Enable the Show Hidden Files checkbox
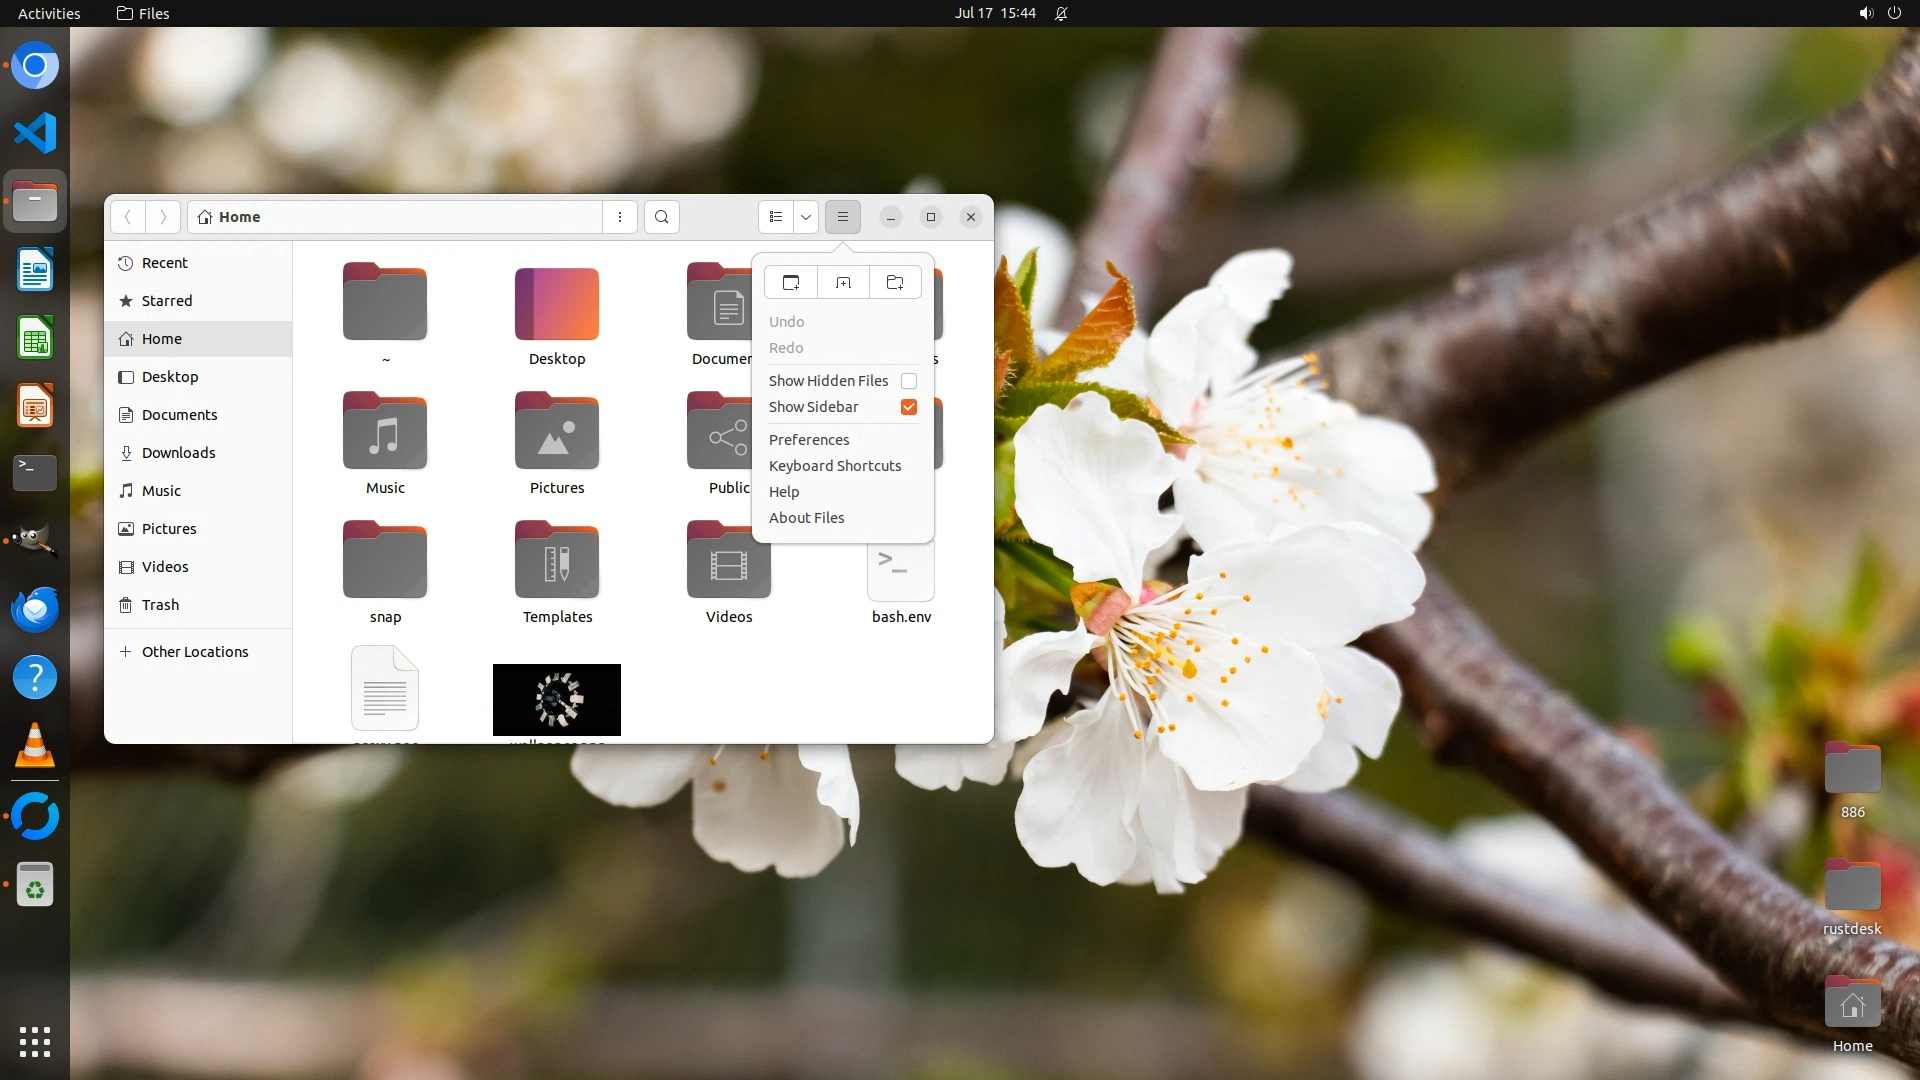This screenshot has width=1920, height=1080. (909, 381)
